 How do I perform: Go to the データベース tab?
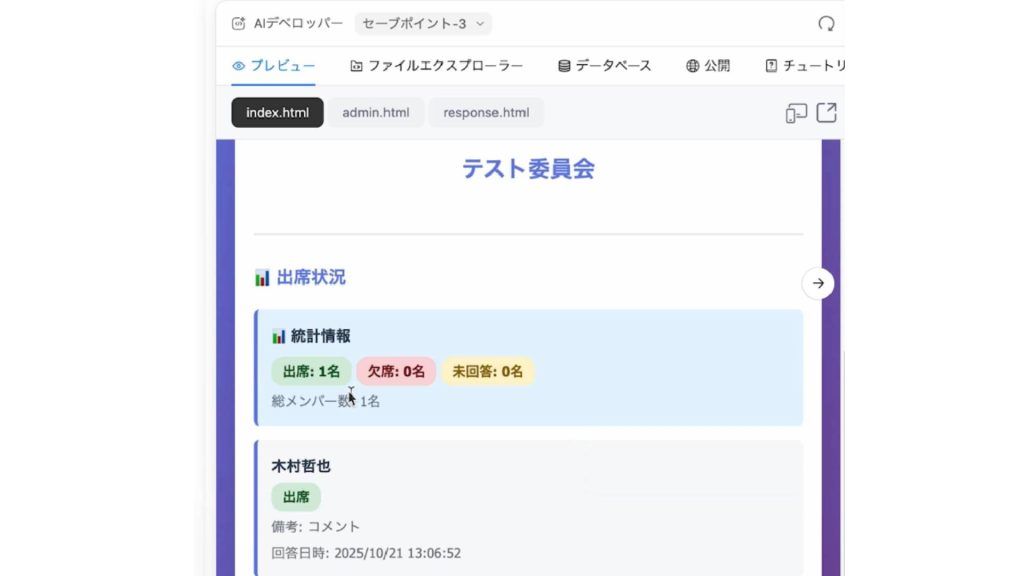[604, 66]
